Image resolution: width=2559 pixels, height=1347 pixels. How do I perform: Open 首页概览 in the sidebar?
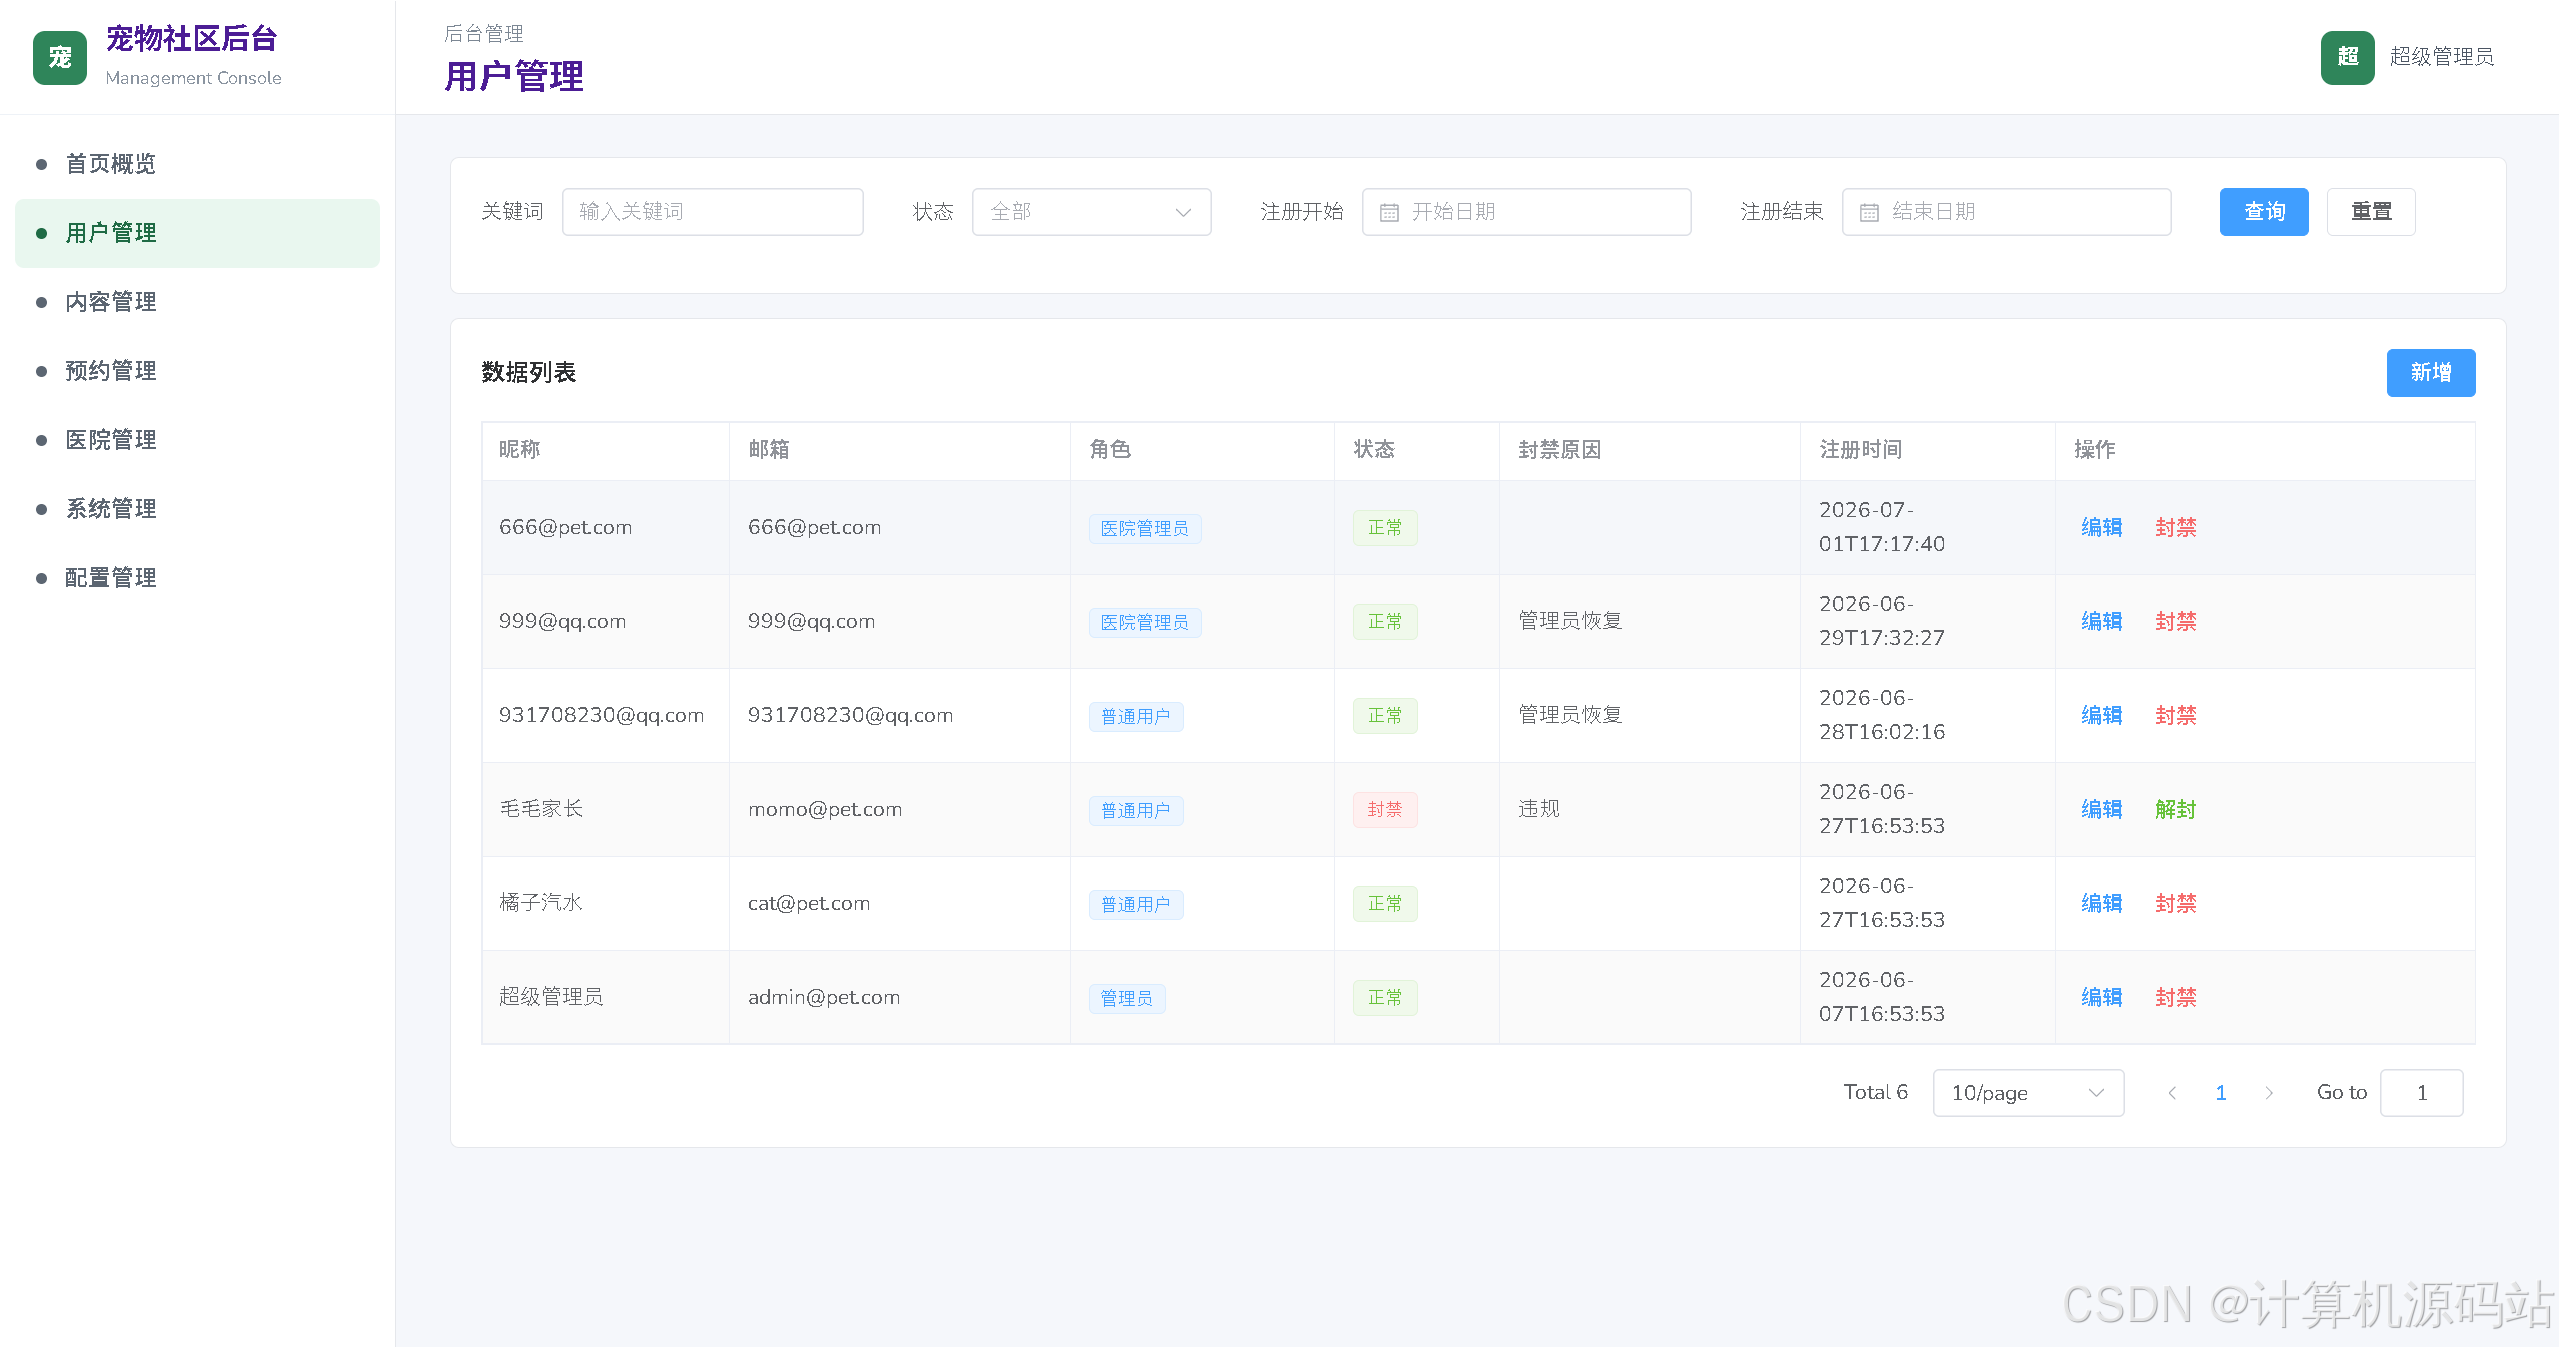click(197, 164)
